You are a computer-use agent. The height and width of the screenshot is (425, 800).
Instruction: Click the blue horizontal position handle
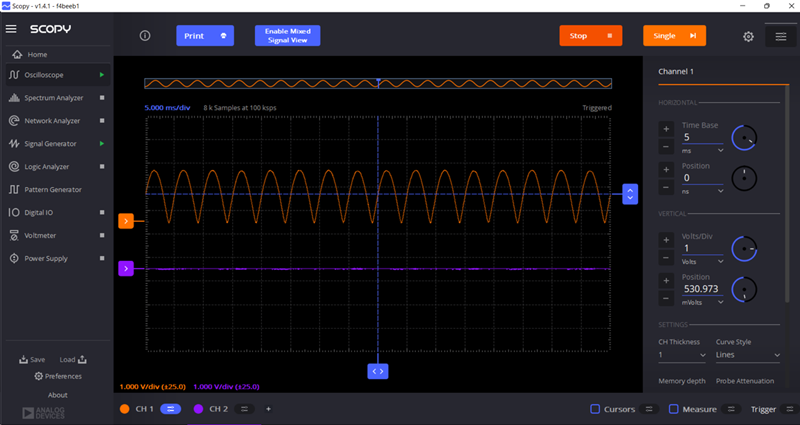(377, 370)
